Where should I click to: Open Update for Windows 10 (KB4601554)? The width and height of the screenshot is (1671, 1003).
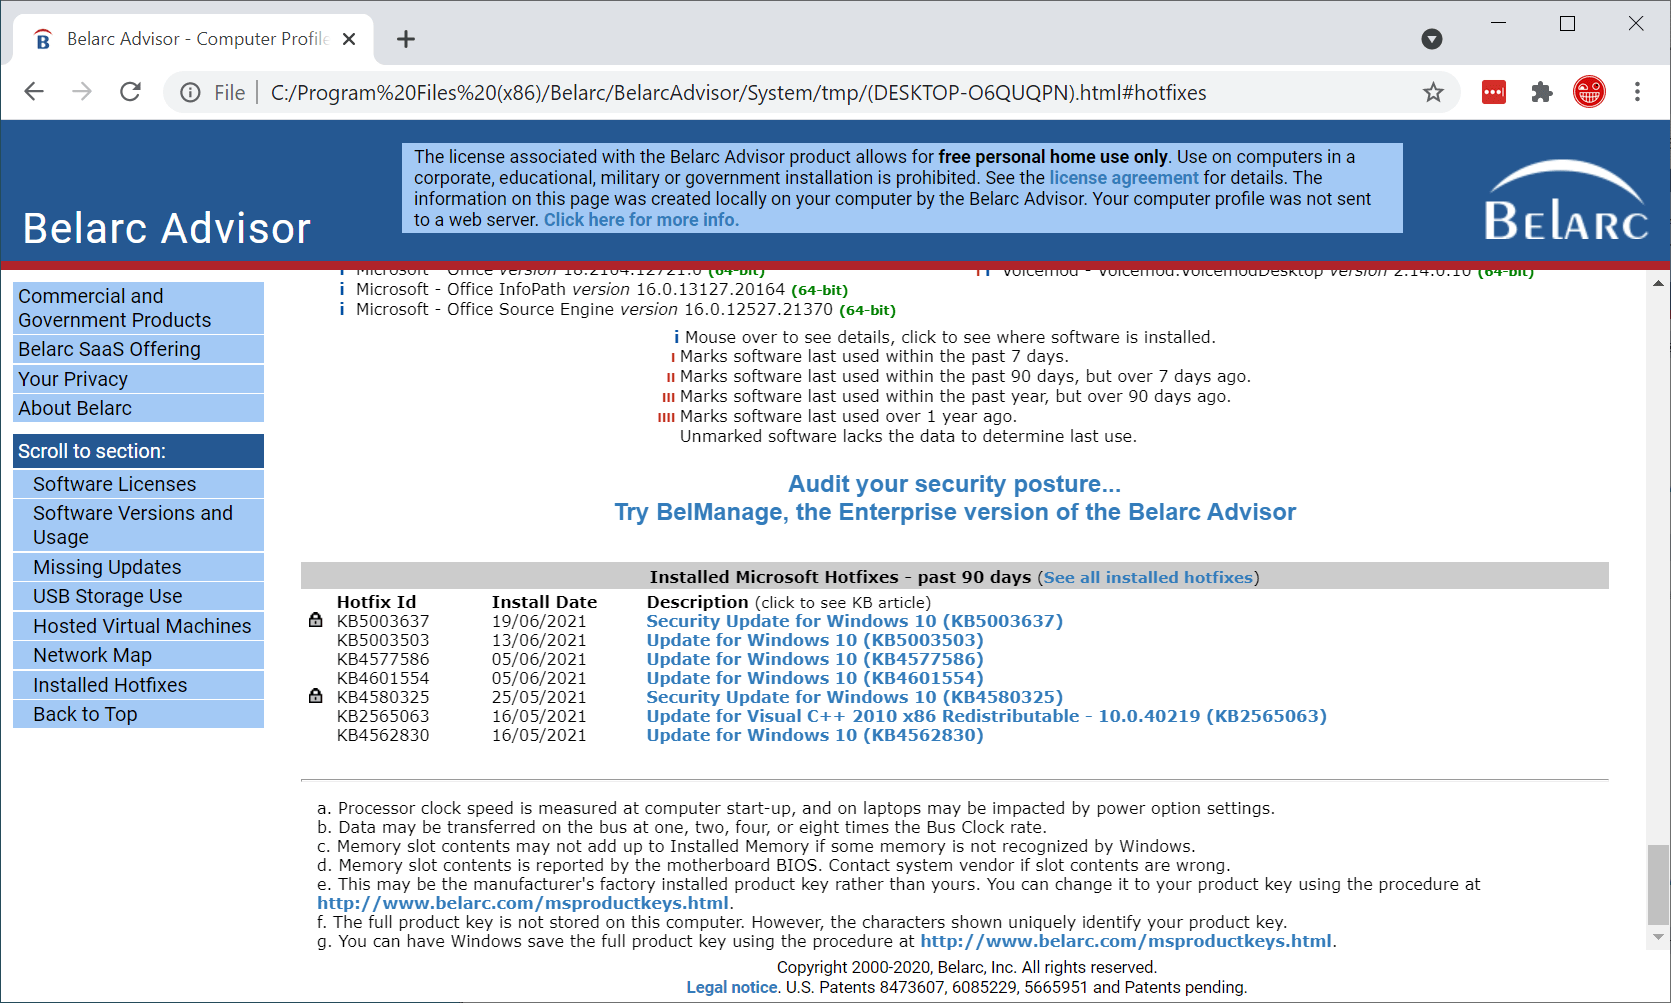click(815, 678)
